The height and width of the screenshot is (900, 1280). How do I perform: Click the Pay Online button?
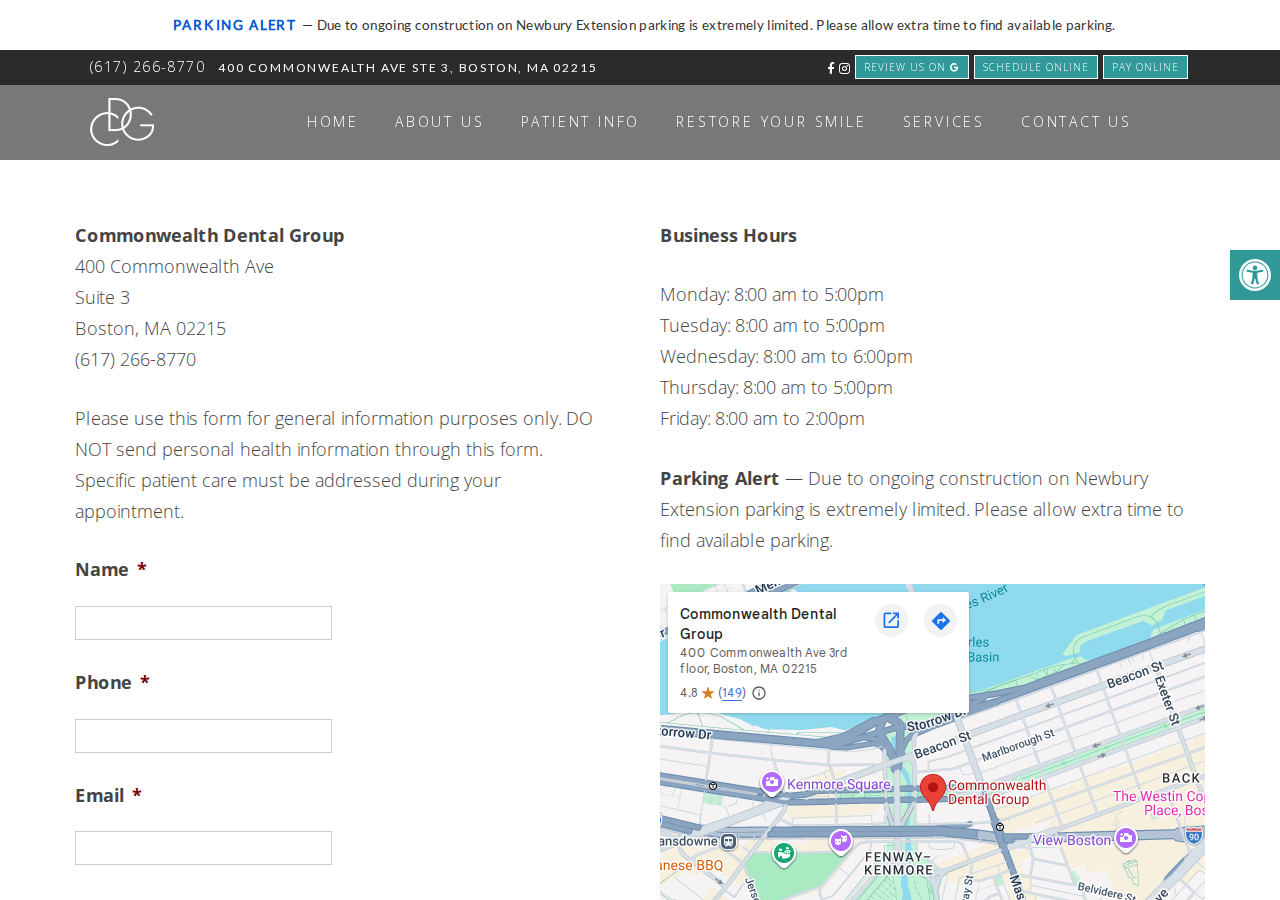[x=1146, y=67]
